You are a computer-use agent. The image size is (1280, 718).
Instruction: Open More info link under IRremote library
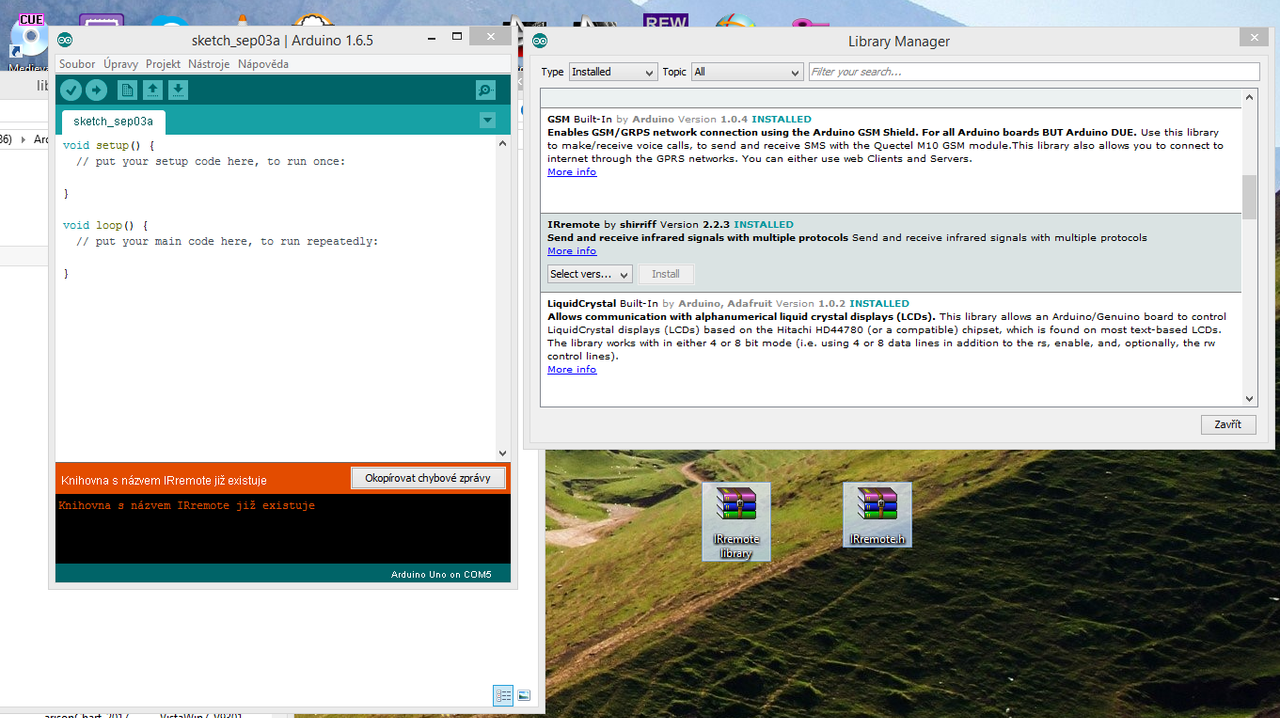pyautogui.click(x=572, y=251)
